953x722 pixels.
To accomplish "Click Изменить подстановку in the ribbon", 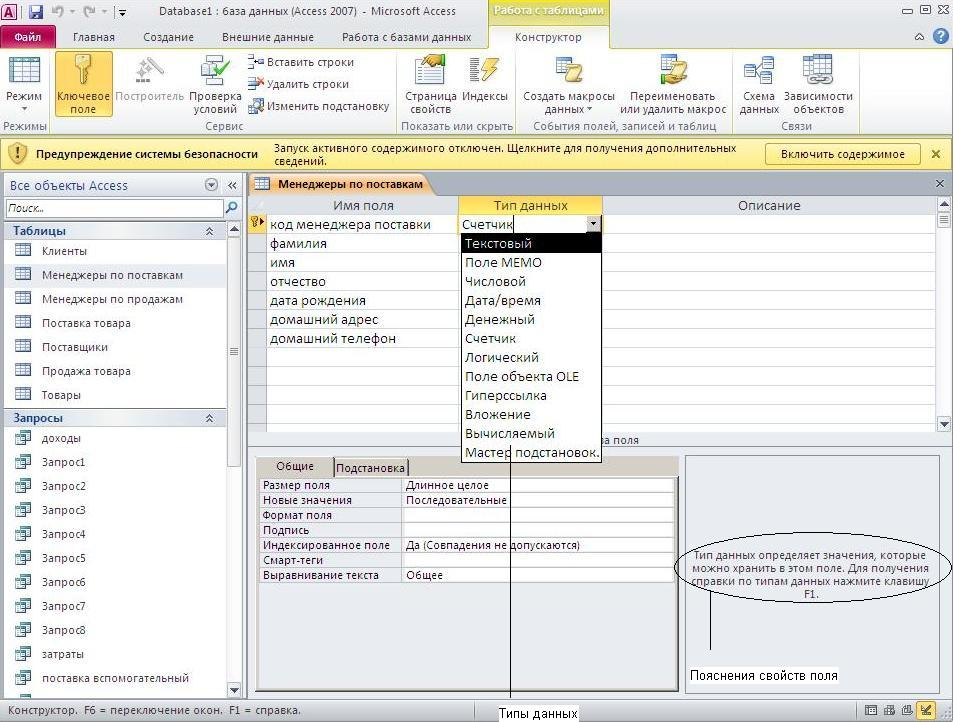I will coord(318,106).
